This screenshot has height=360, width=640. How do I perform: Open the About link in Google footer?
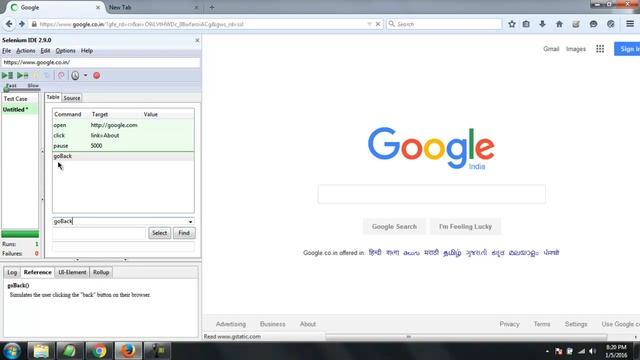click(x=308, y=324)
